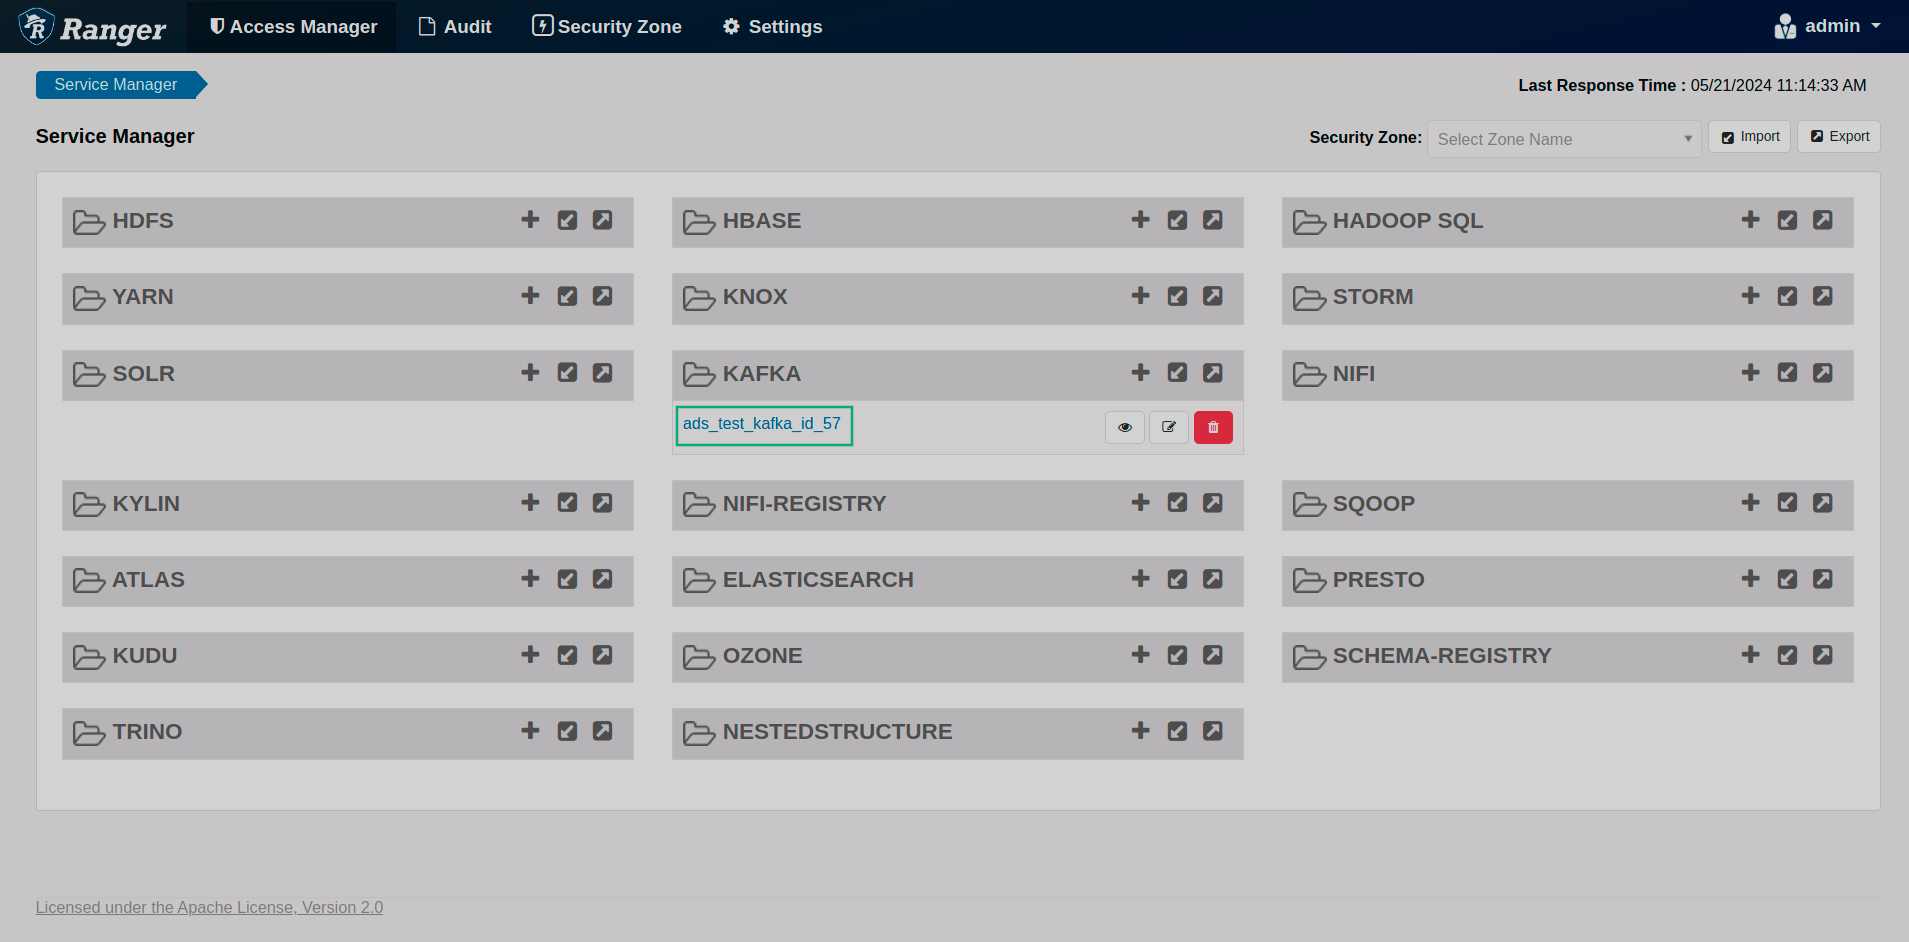Click the Ranger logo

point(92,27)
